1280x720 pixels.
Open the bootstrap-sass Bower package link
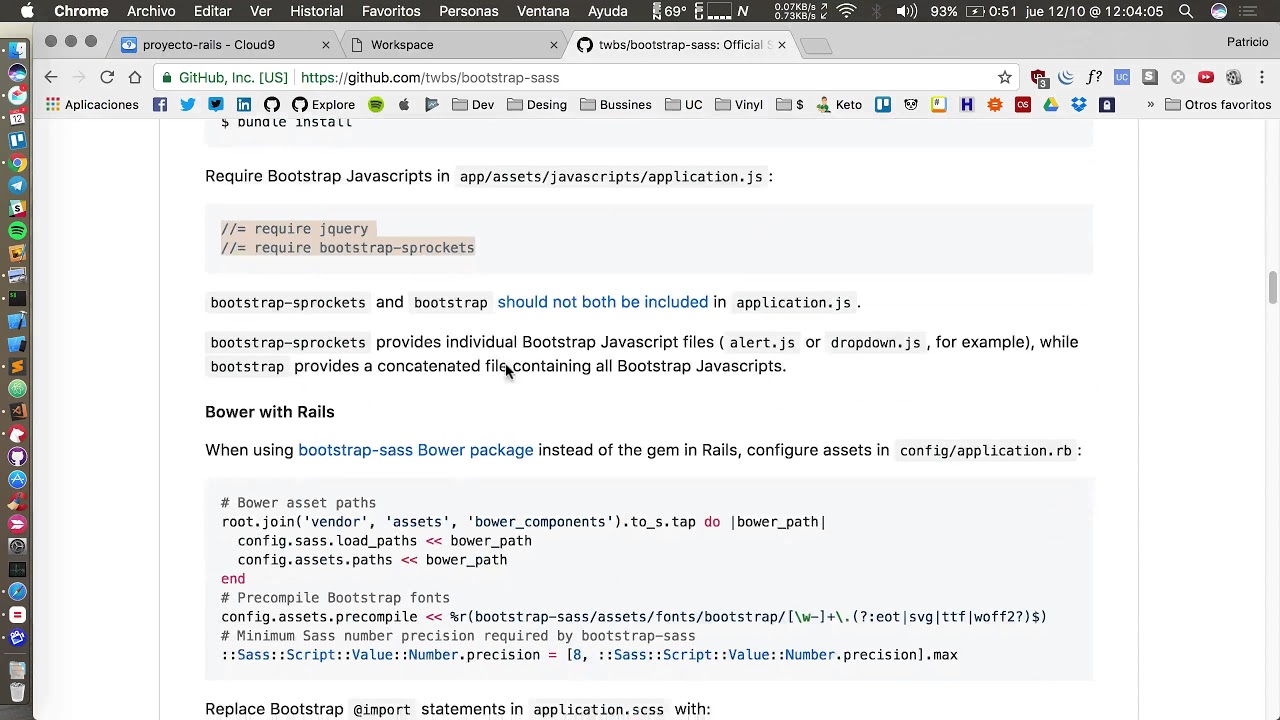416,450
